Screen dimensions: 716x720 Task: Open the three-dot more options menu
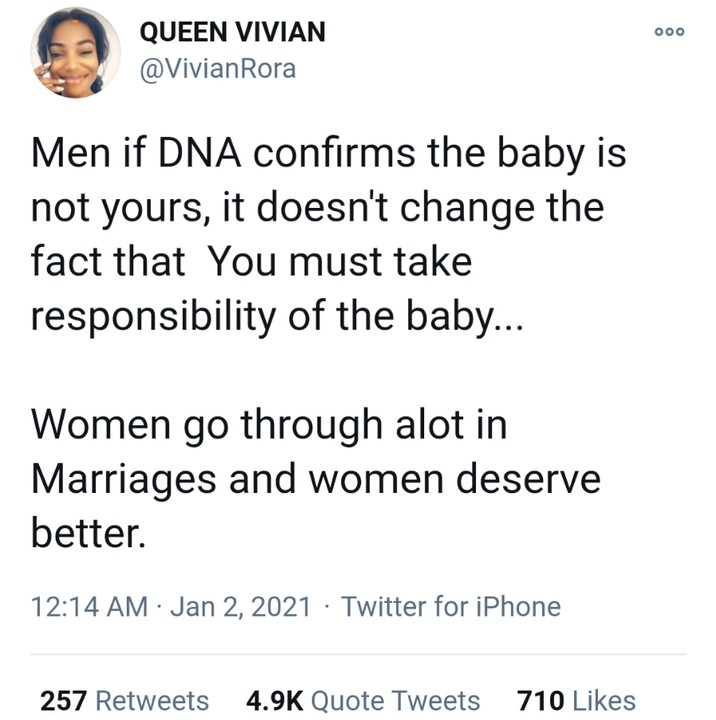(x=669, y=31)
